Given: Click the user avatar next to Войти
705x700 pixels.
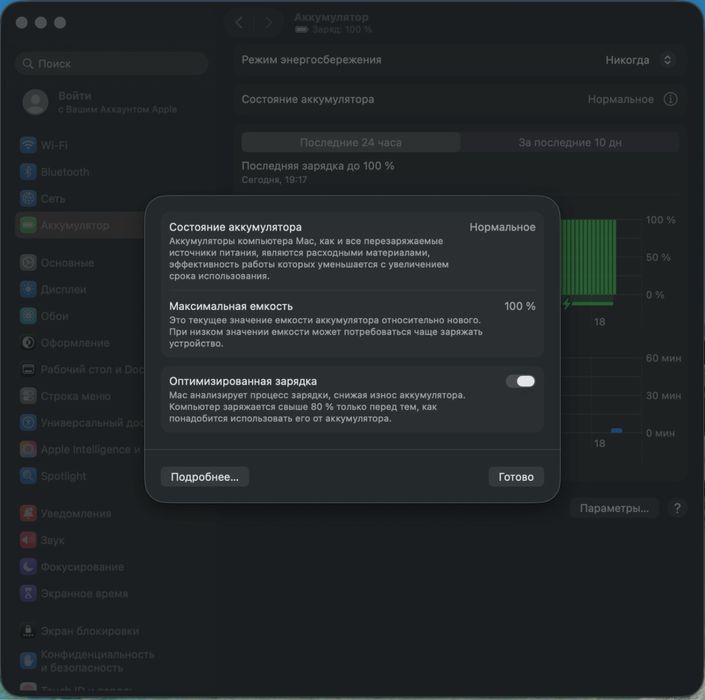Looking at the screenshot, I should click(36, 102).
